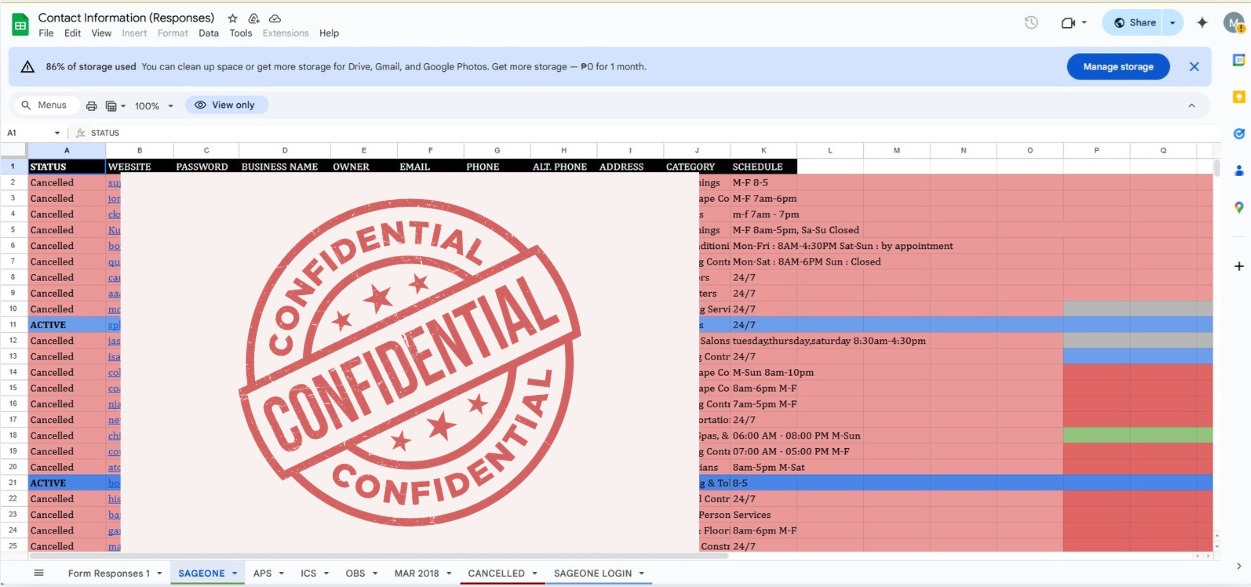Select the STATUS header cell A1
This screenshot has height=587, width=1251.
(x=67, y=166)
